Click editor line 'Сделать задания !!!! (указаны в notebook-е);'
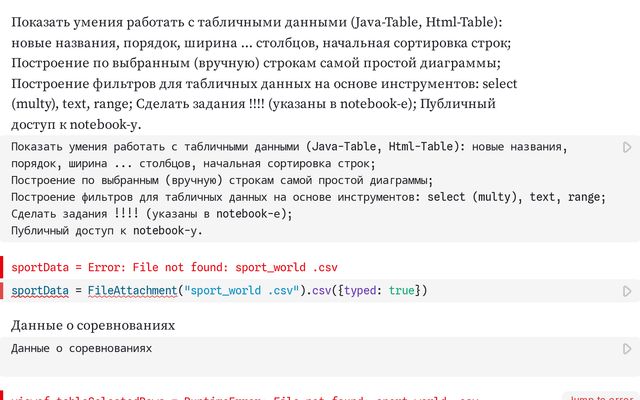Viewport: 640px width, 400px height. coord(152,214)
